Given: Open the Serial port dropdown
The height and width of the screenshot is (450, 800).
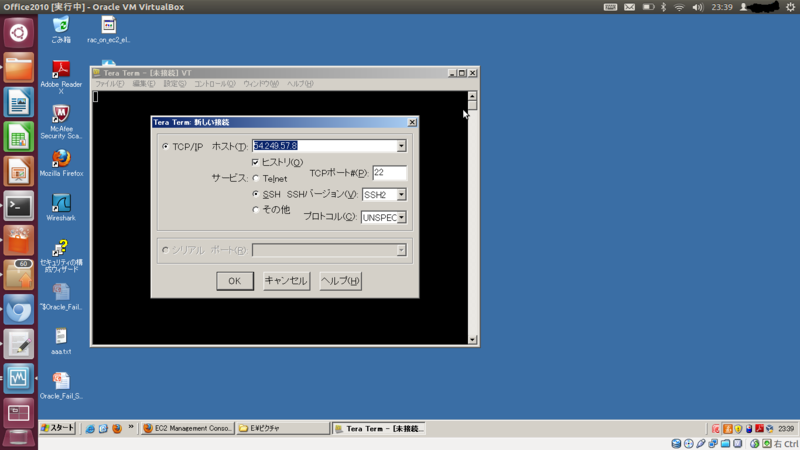Looking at the screenshot, I should coord(402,250).
